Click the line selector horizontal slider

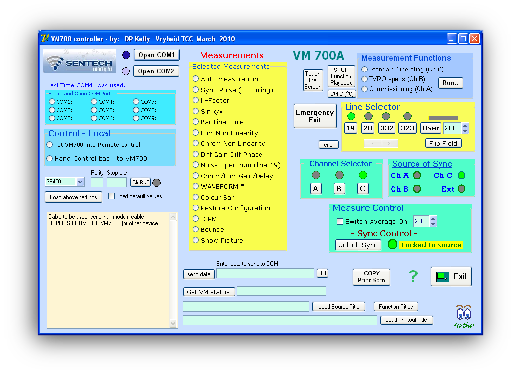(x=381, y=143)
